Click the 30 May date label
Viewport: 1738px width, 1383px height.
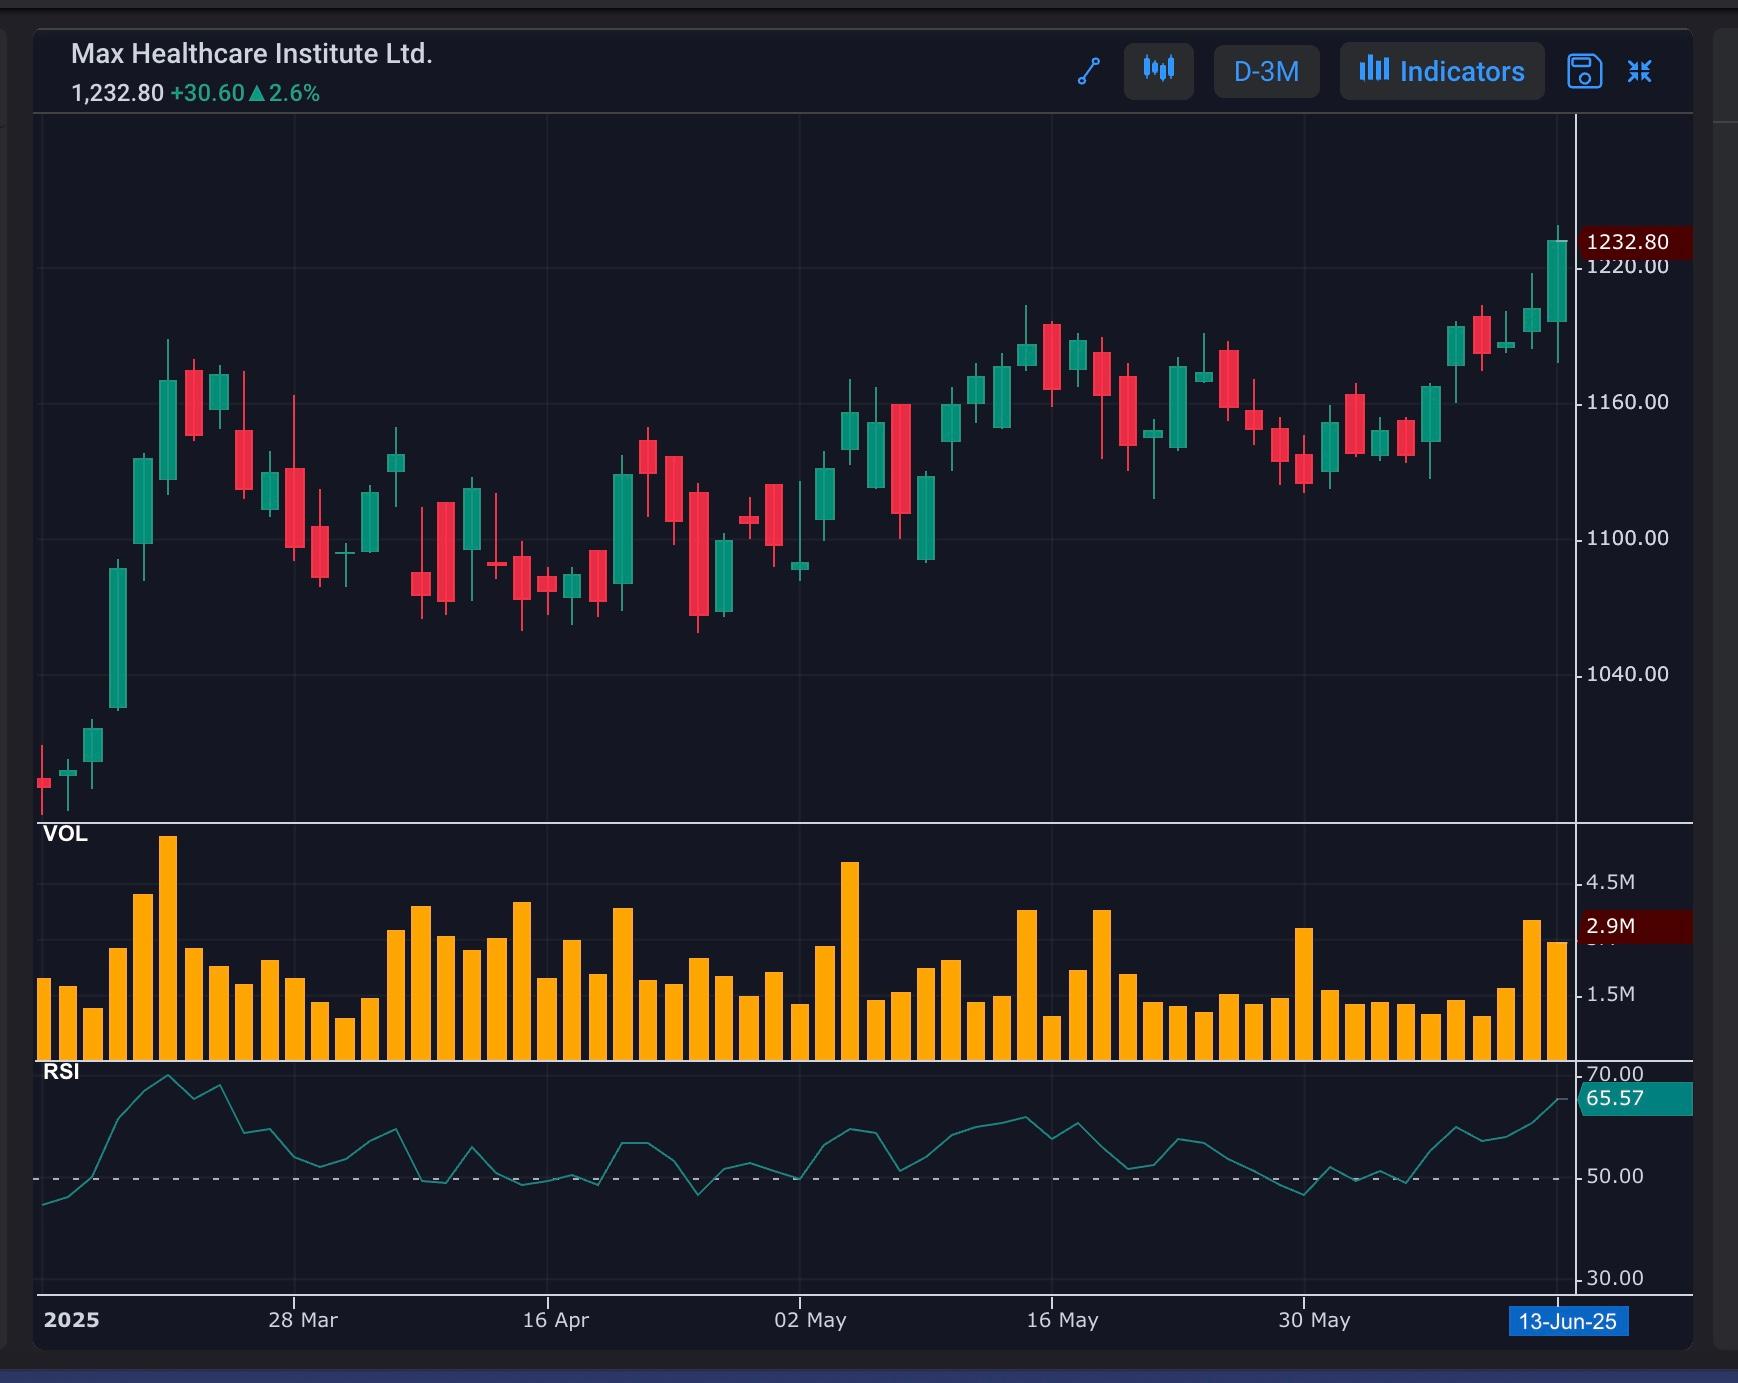coord(1314,1320)
